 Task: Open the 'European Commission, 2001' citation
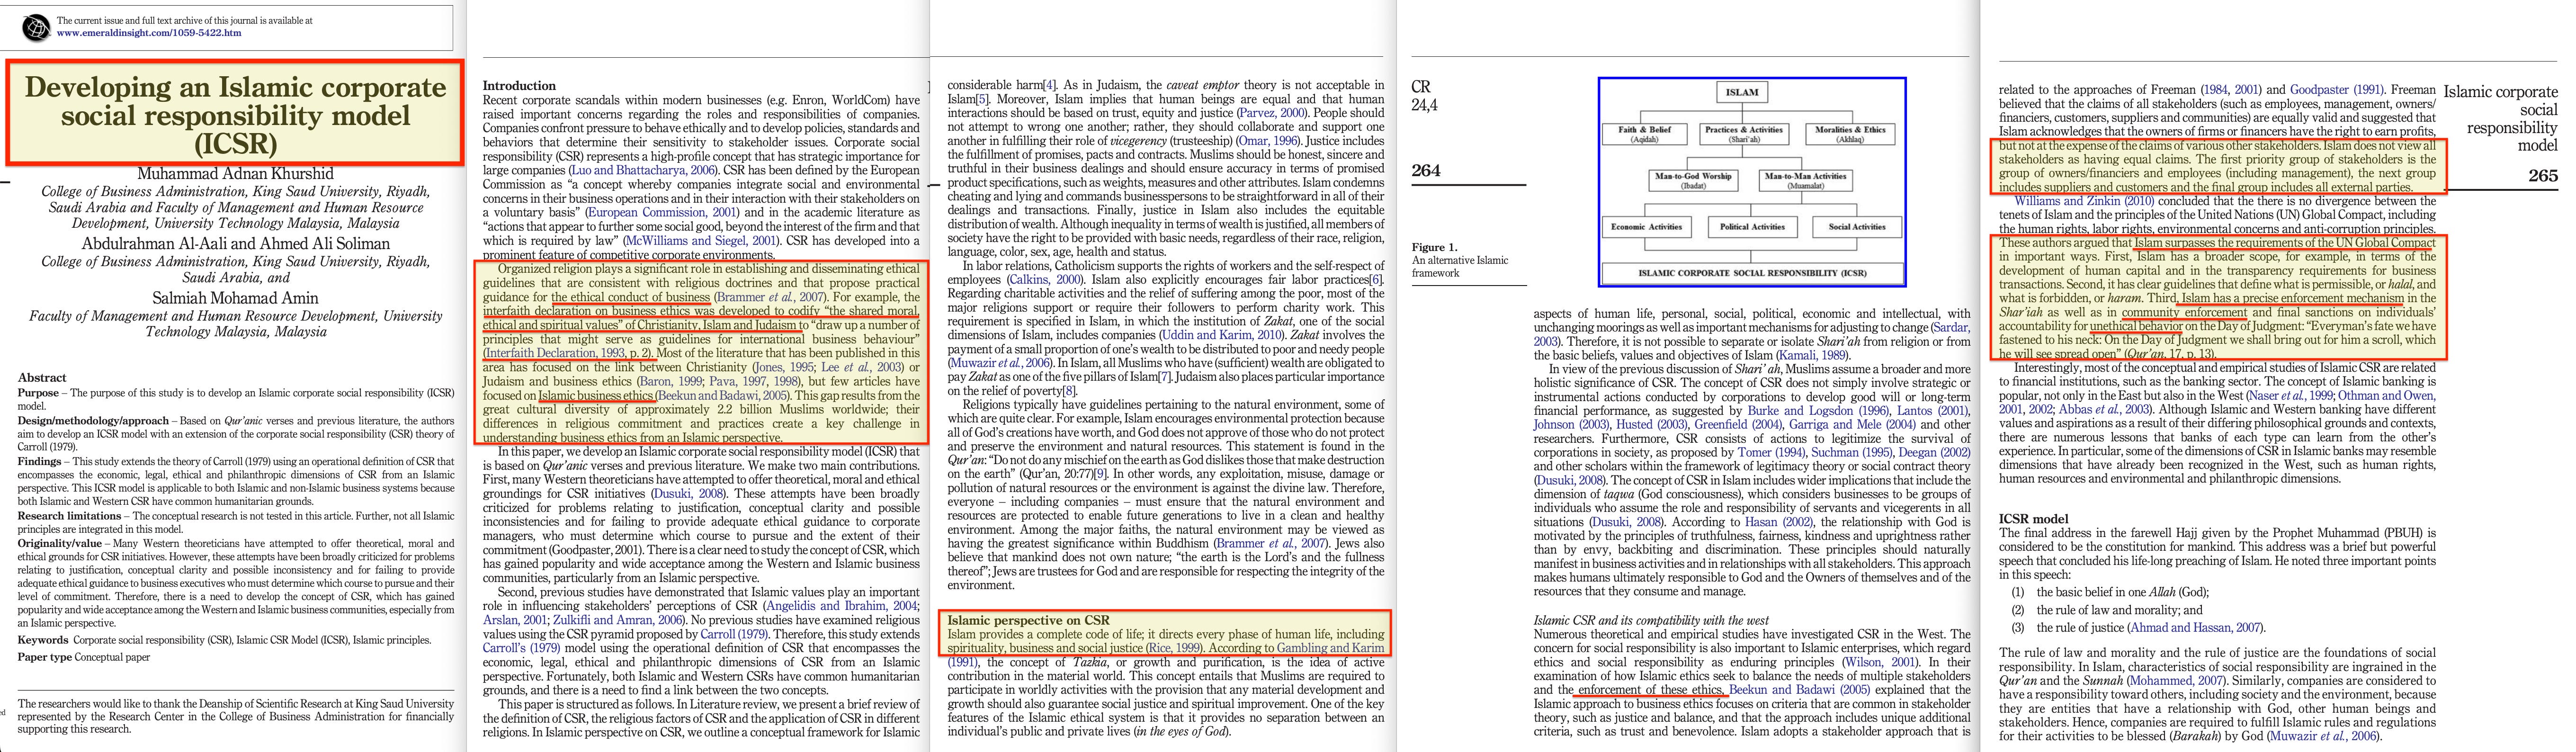click(662, 212)
